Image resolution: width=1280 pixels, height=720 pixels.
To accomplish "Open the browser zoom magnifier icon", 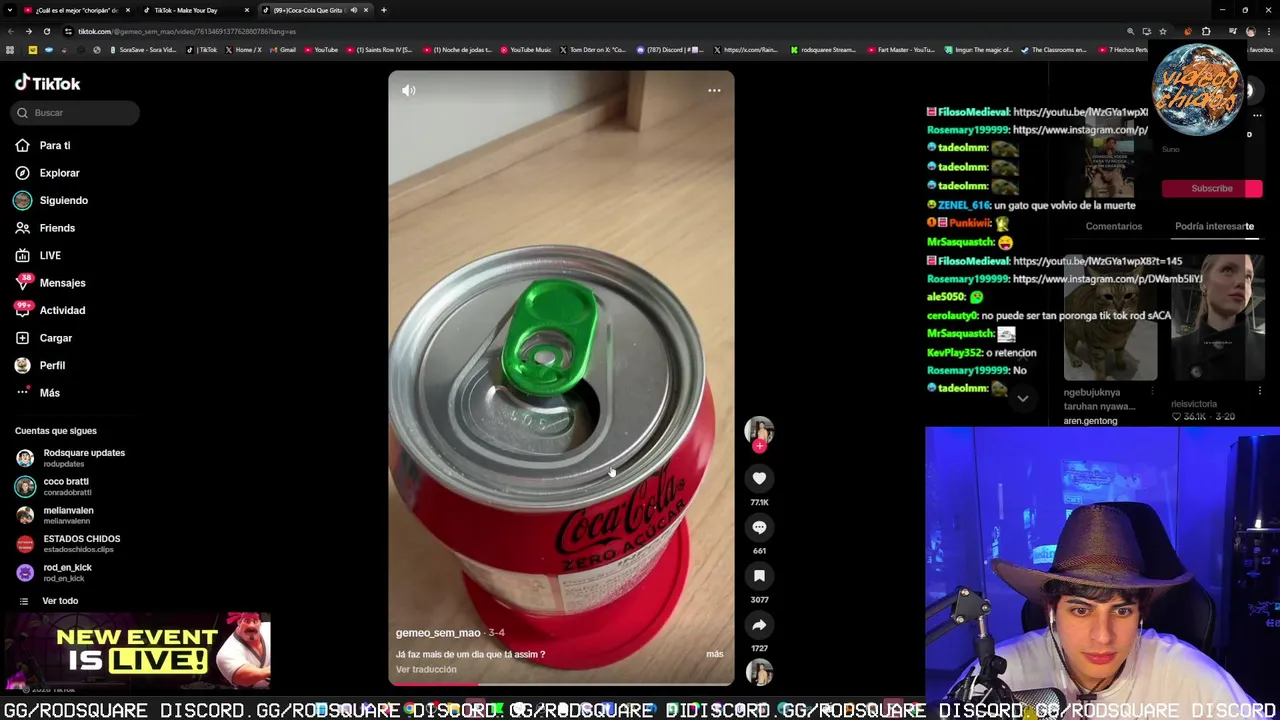I will (1131, 31).
